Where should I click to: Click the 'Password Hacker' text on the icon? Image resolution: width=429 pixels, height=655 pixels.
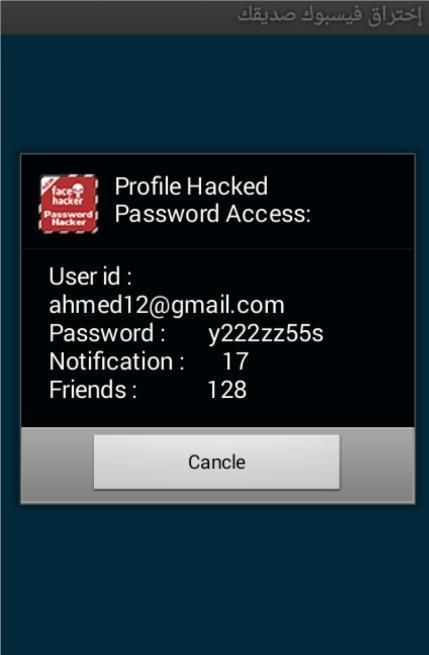pyautogui.click(x=69, y=218)
